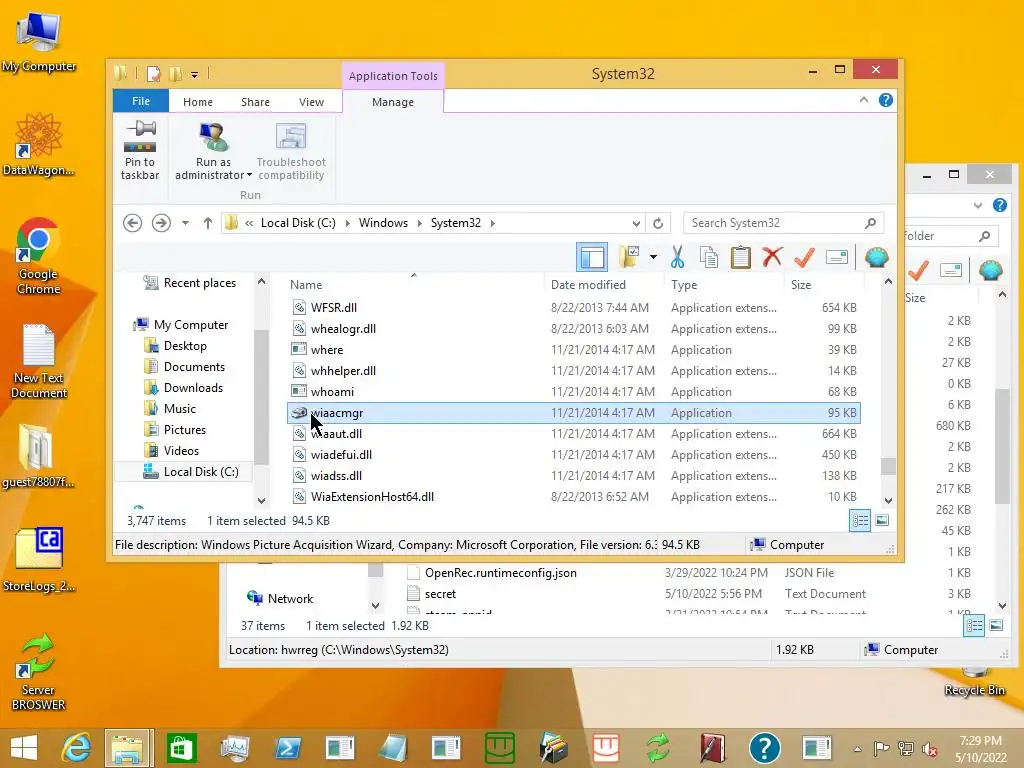This screenshot has width=1024, height=768.
Task: Open the recent locations dropdown arrow
Action: click(185, 223)
